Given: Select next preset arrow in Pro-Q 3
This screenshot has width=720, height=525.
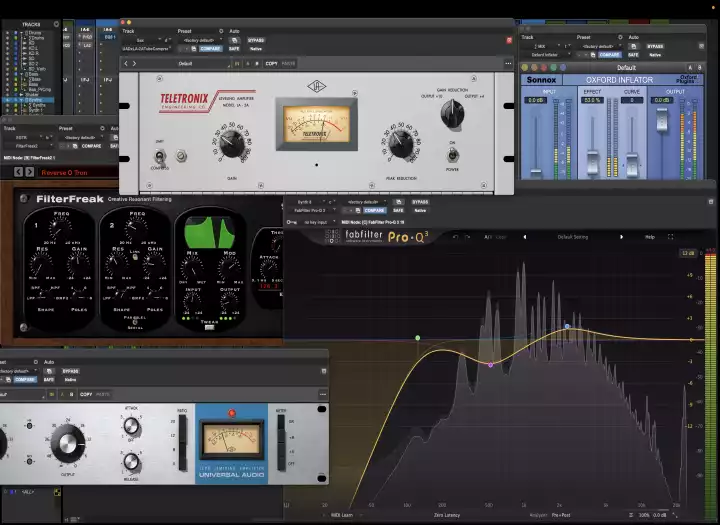Looking at the screenshot, I should [622, 237].
